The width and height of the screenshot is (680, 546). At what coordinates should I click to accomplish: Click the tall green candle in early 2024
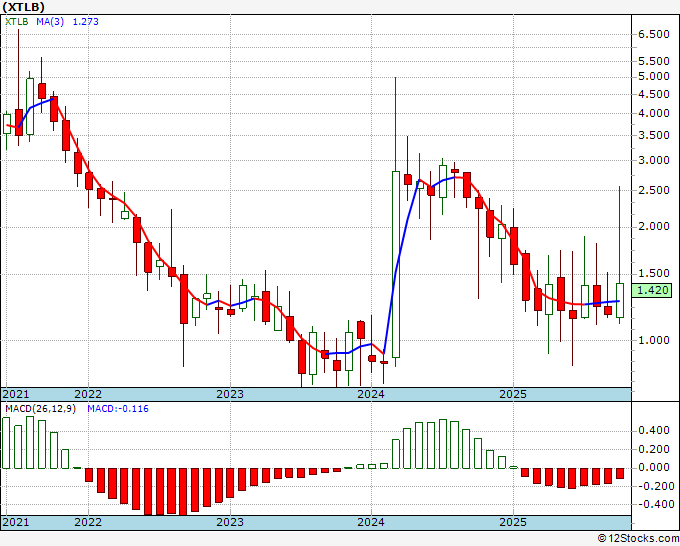pos(396,264)
